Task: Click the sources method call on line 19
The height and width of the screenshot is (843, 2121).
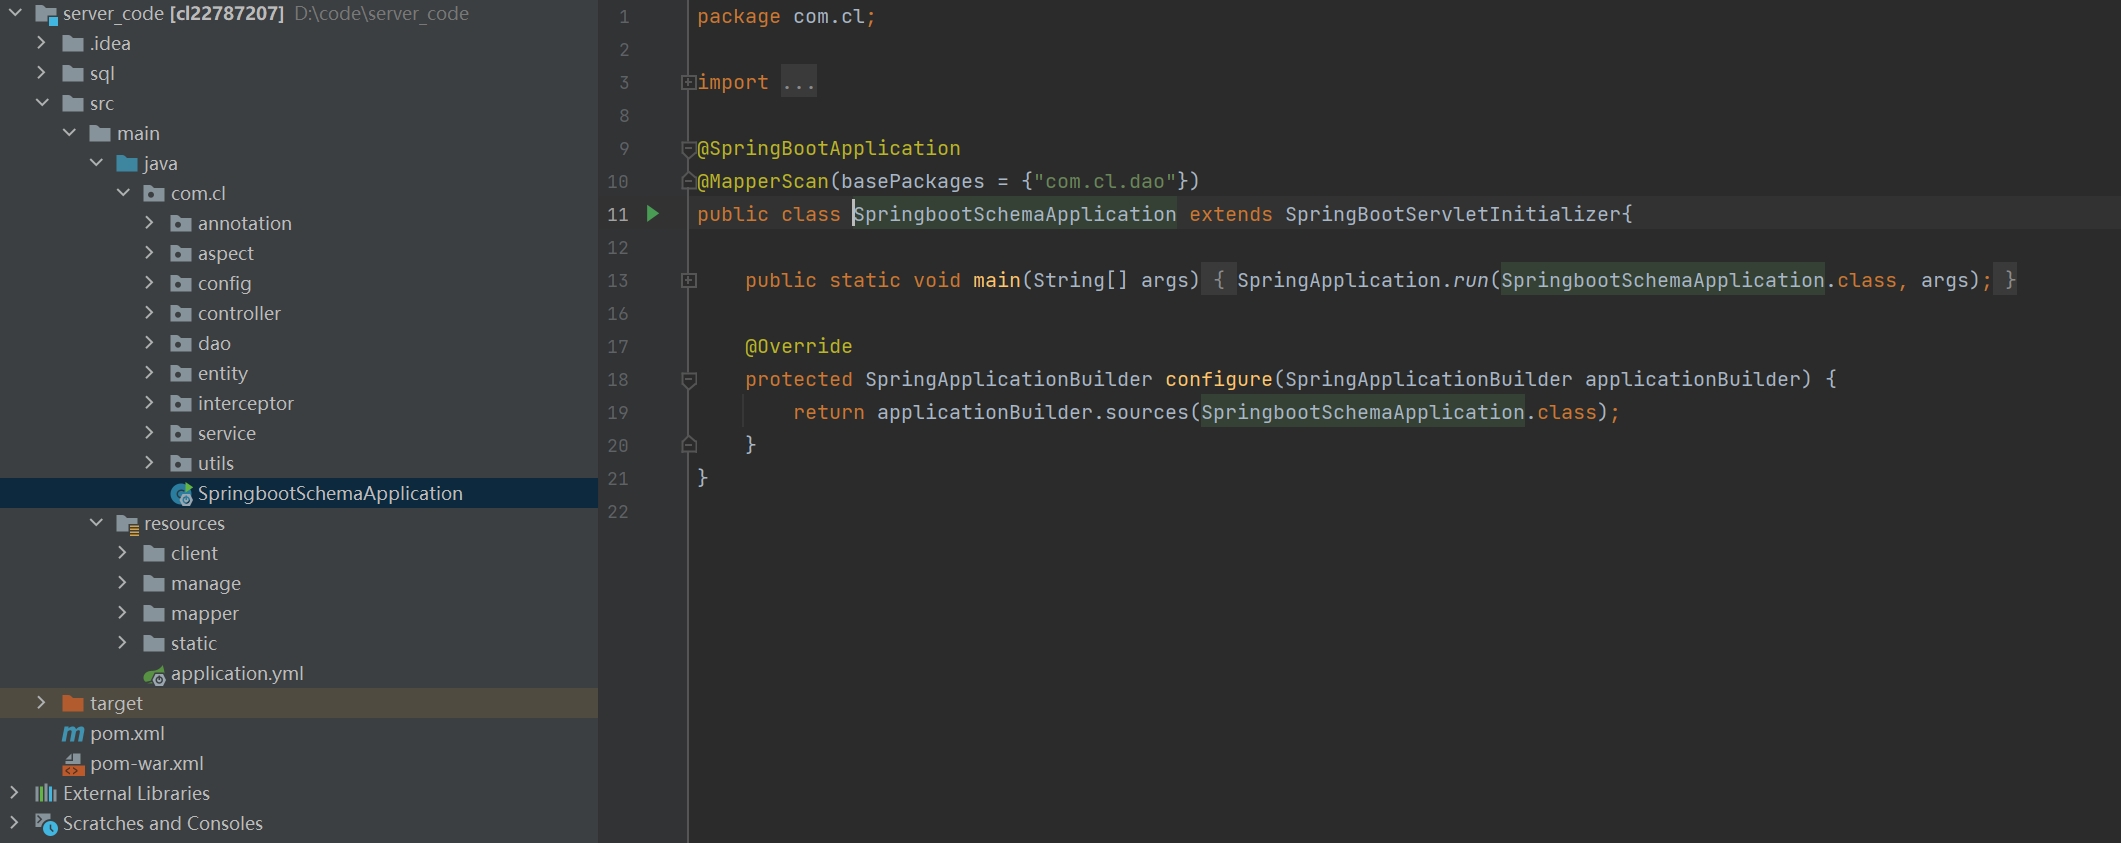Action: 1147,412
